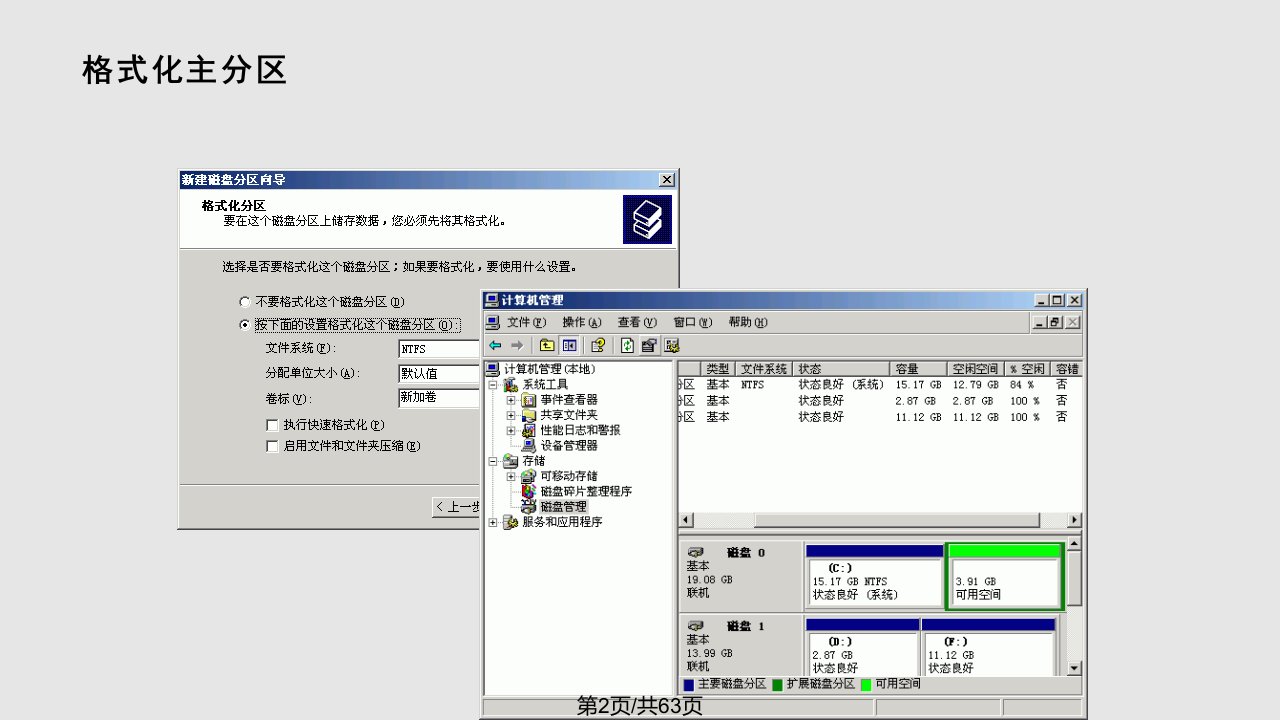This screenshot has width=1280, height=720.
Task: Click the Help question-mark toolbar icon
Action: pyautogui.click(x=598, y=345)
